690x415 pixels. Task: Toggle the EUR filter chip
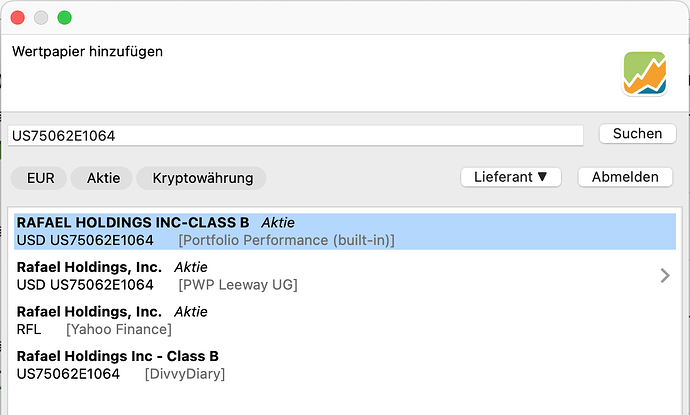(x=39, y=178)
